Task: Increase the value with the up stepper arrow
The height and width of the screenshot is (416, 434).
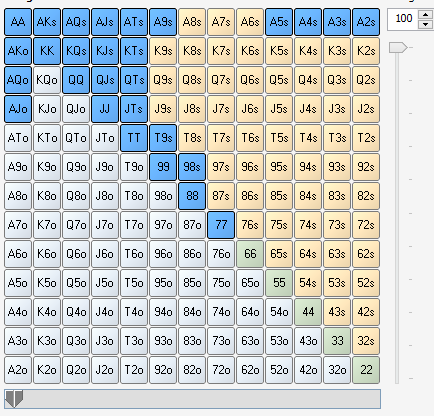Action: click(425, 14)
